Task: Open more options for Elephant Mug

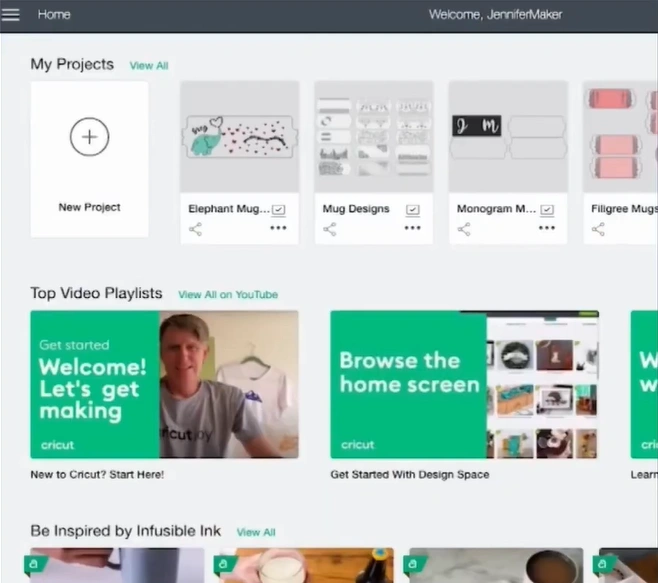Action: tap(278, 228)
